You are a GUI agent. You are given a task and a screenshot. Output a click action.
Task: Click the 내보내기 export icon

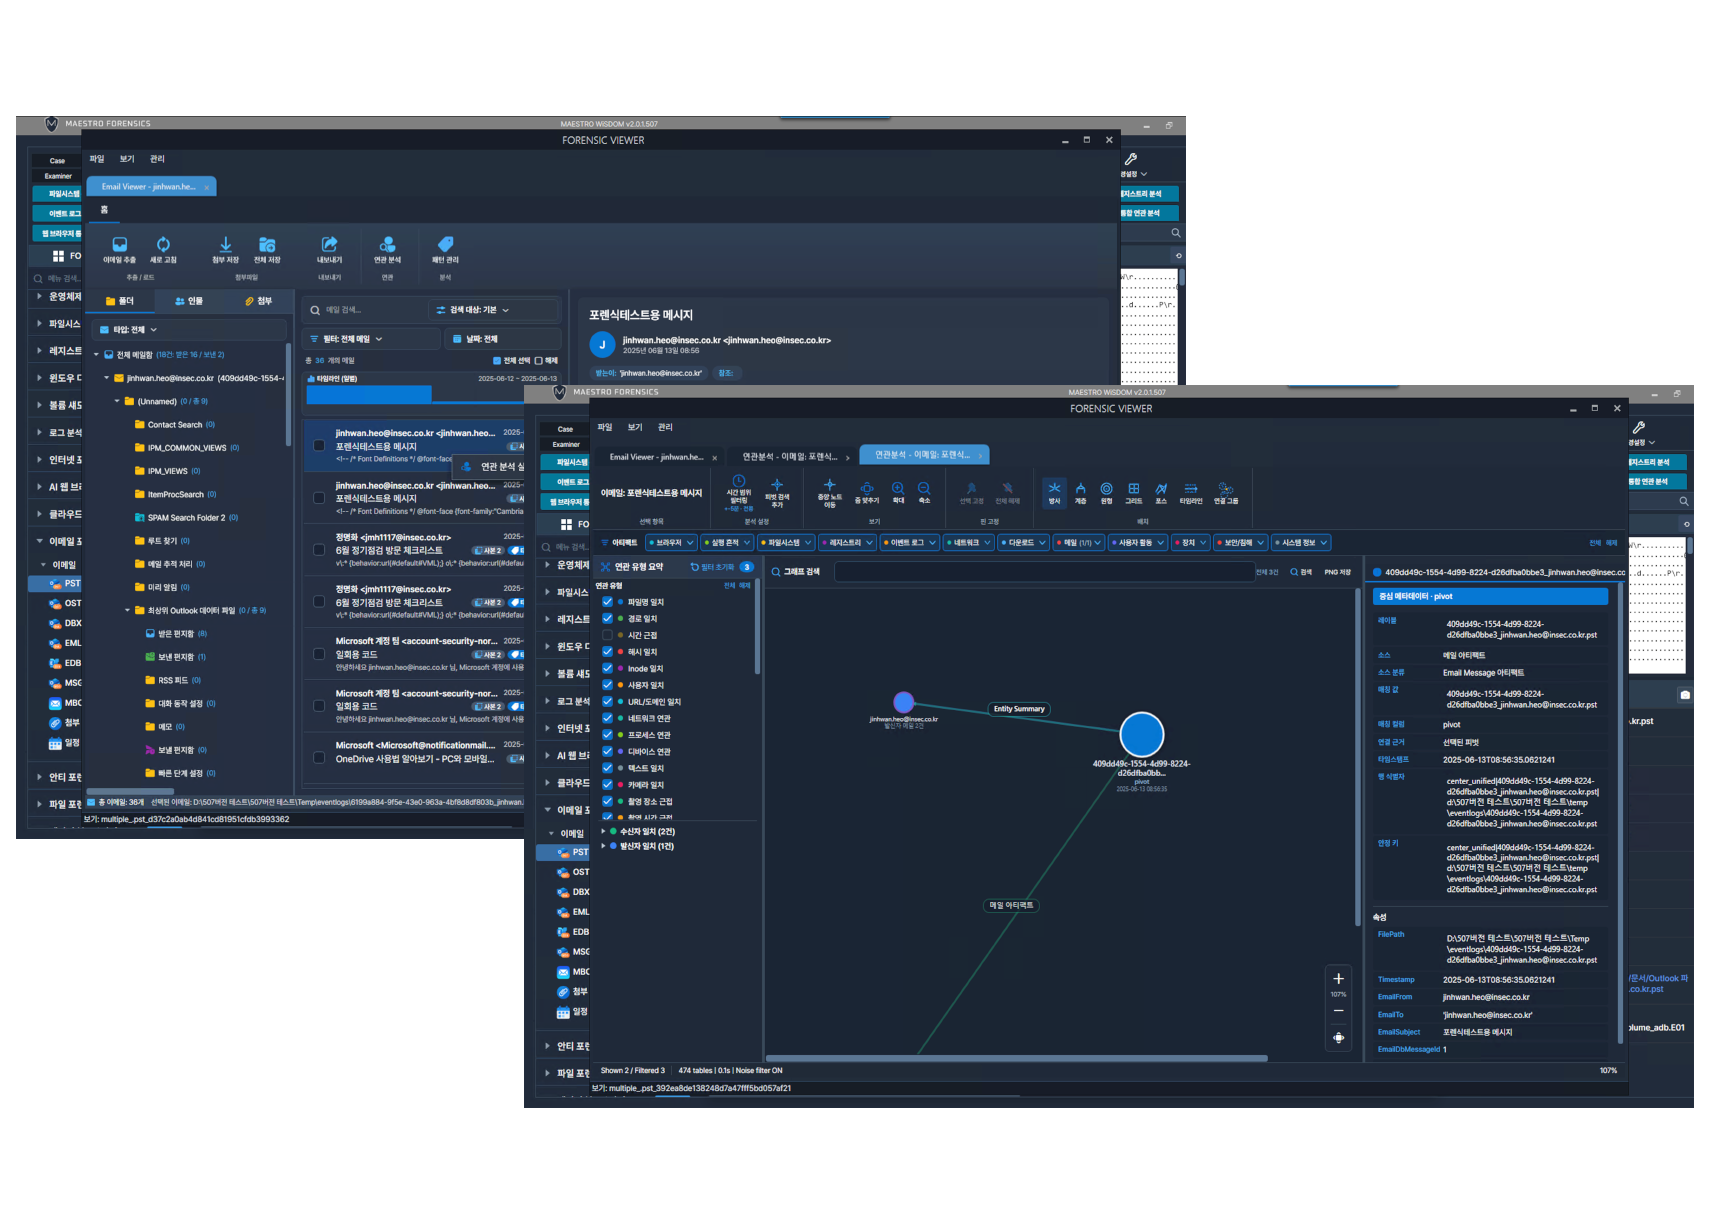click(329, 245)
